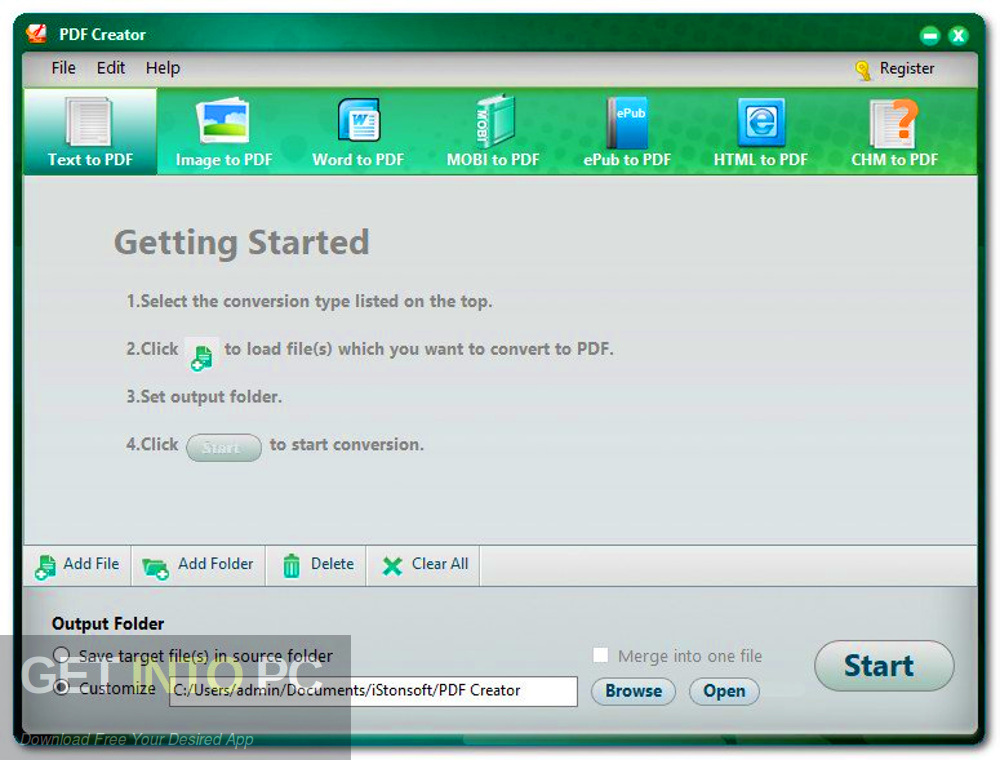Click the Register link
The image size is (1000, 760).
pyautogui.click(x=906, y=68)
